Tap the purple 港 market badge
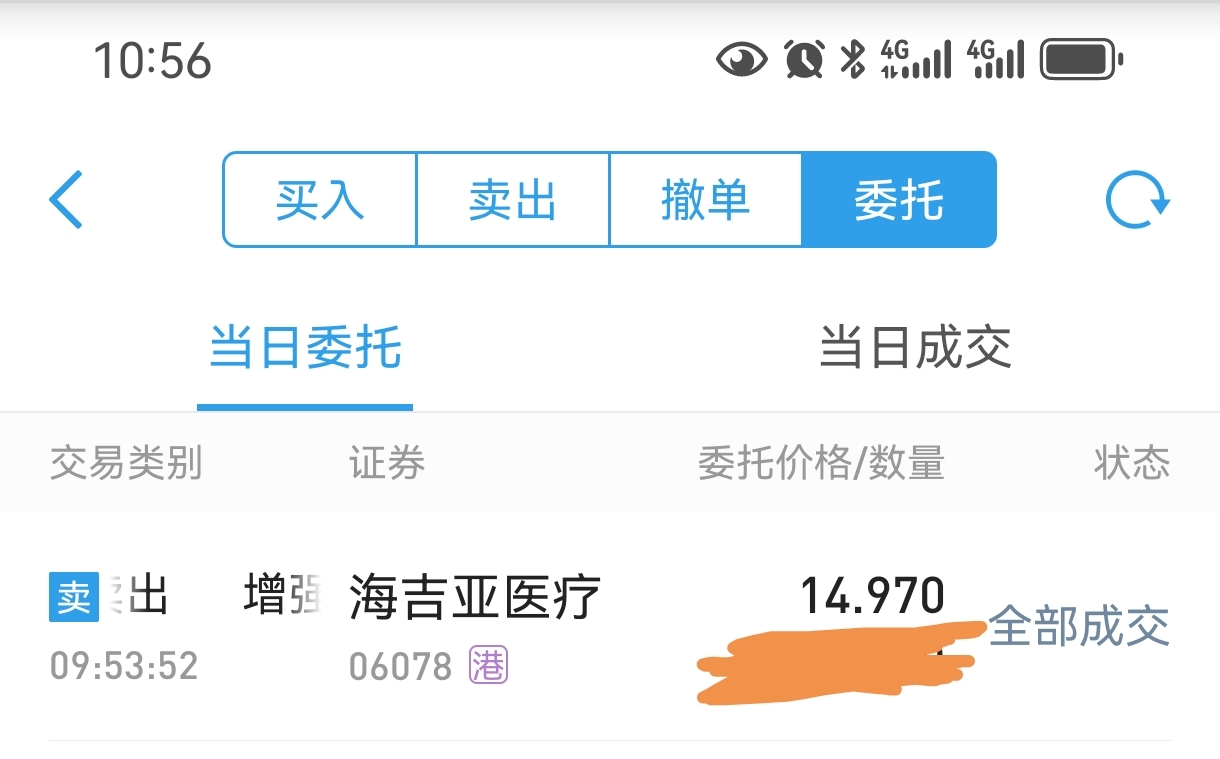The image size is (1220, 759). point(488,665)
